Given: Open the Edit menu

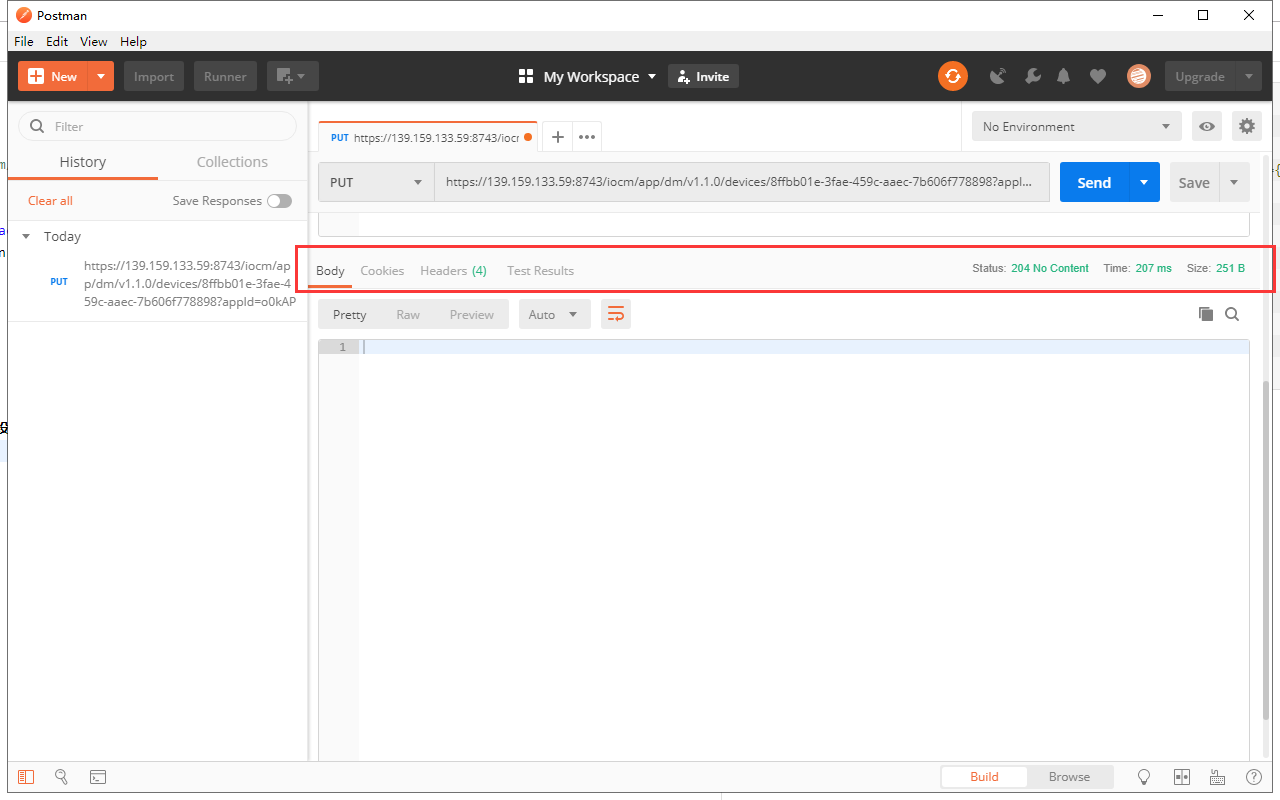Looking at the screenshot, I should (57, 41).
